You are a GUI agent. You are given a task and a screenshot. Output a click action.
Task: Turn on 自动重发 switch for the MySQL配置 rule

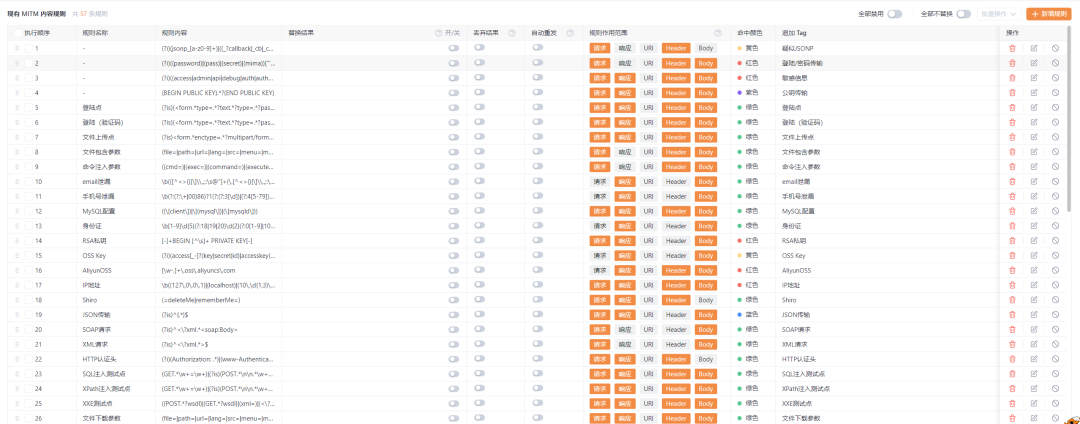pos(538,211)
